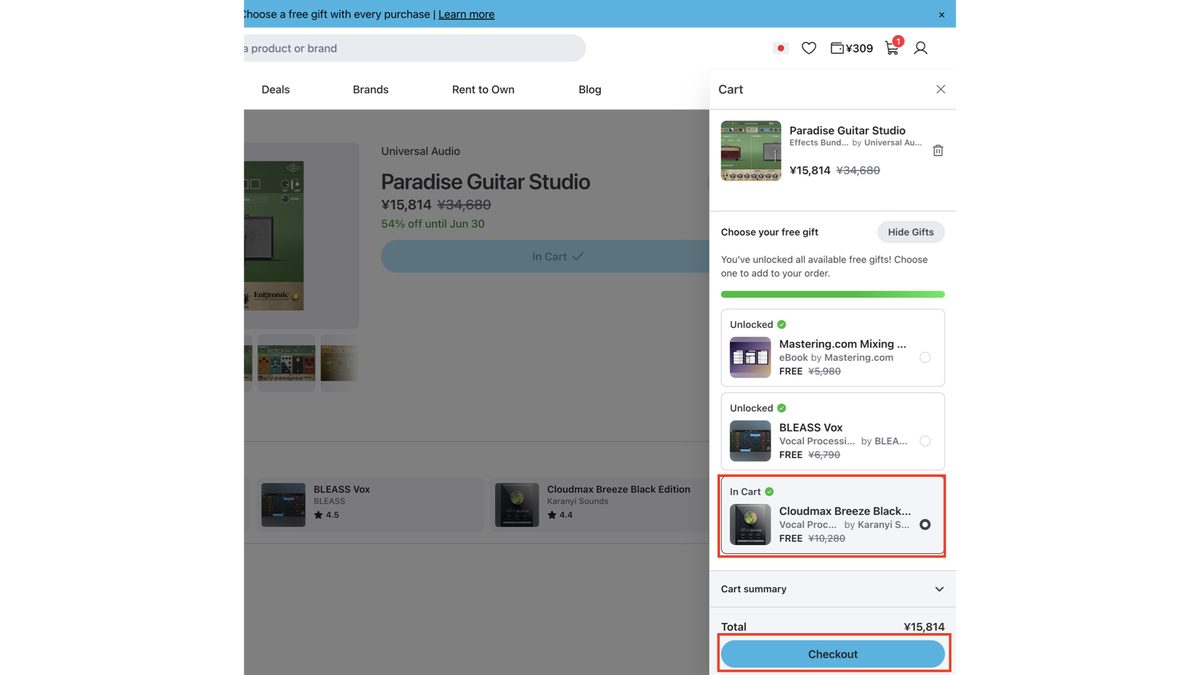Viewport: 1200px width, 675px height.
Task: Open the Rent to Own menu item
Action: [483, 89]
